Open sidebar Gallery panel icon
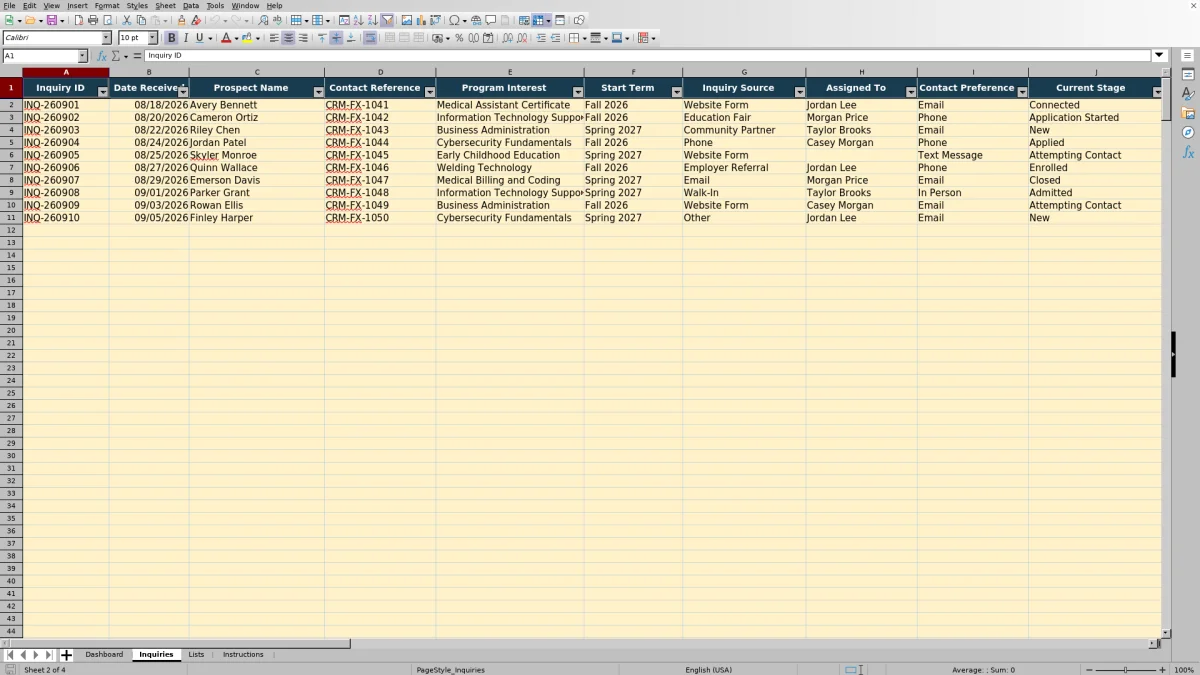 (x=1188, y=113)
